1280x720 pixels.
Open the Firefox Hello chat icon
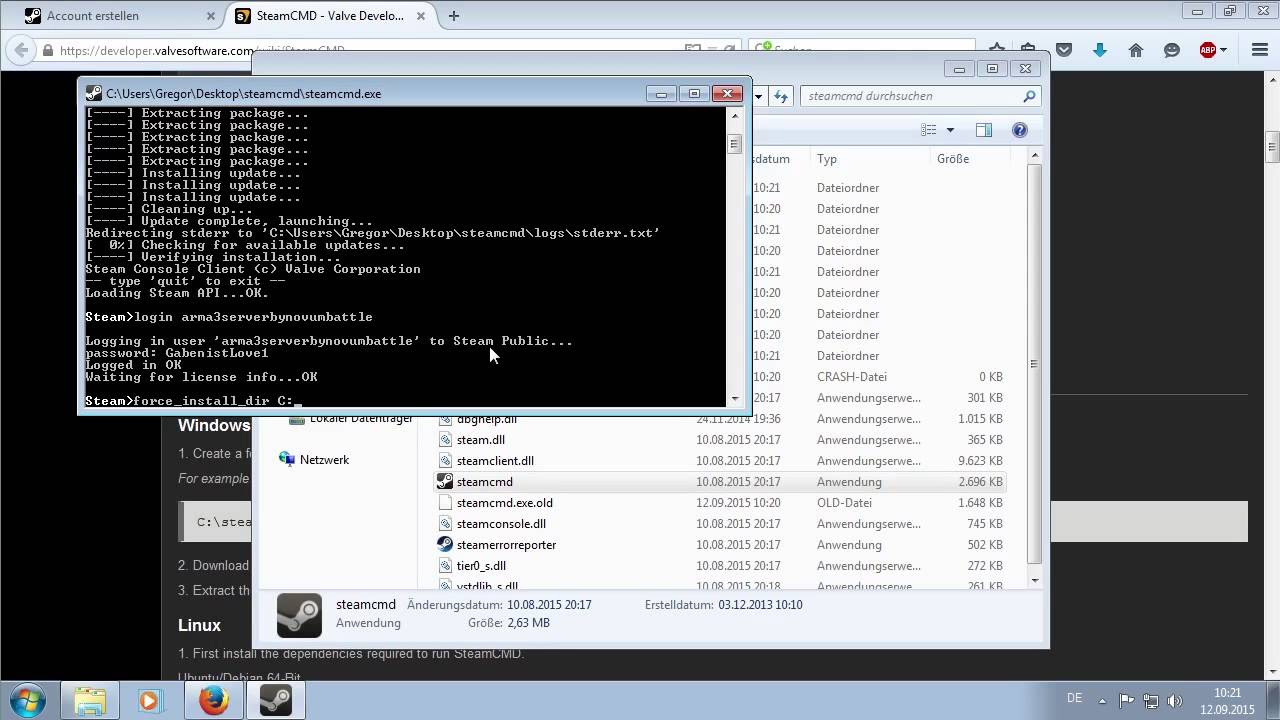[1172, 50]
